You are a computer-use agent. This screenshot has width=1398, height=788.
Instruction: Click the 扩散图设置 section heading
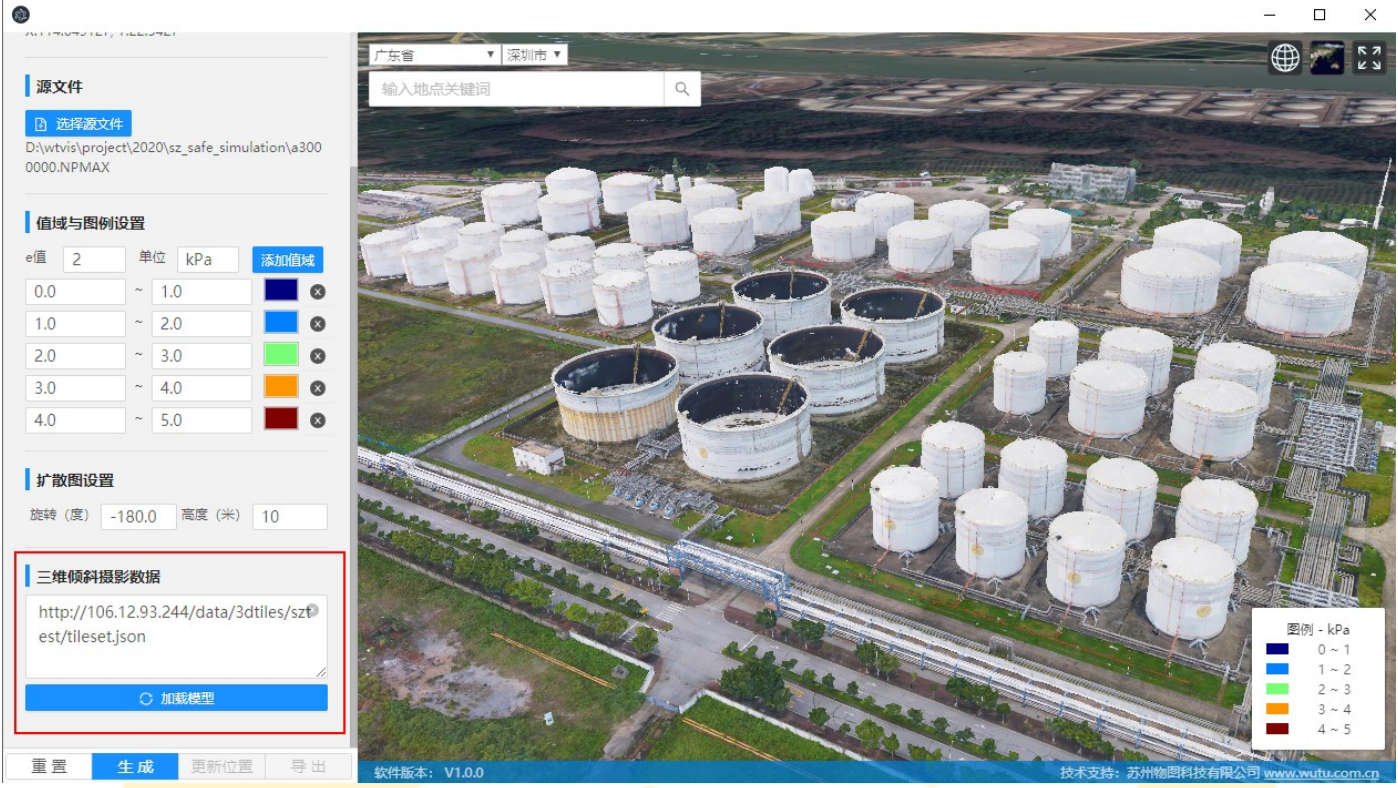point(75,481)
